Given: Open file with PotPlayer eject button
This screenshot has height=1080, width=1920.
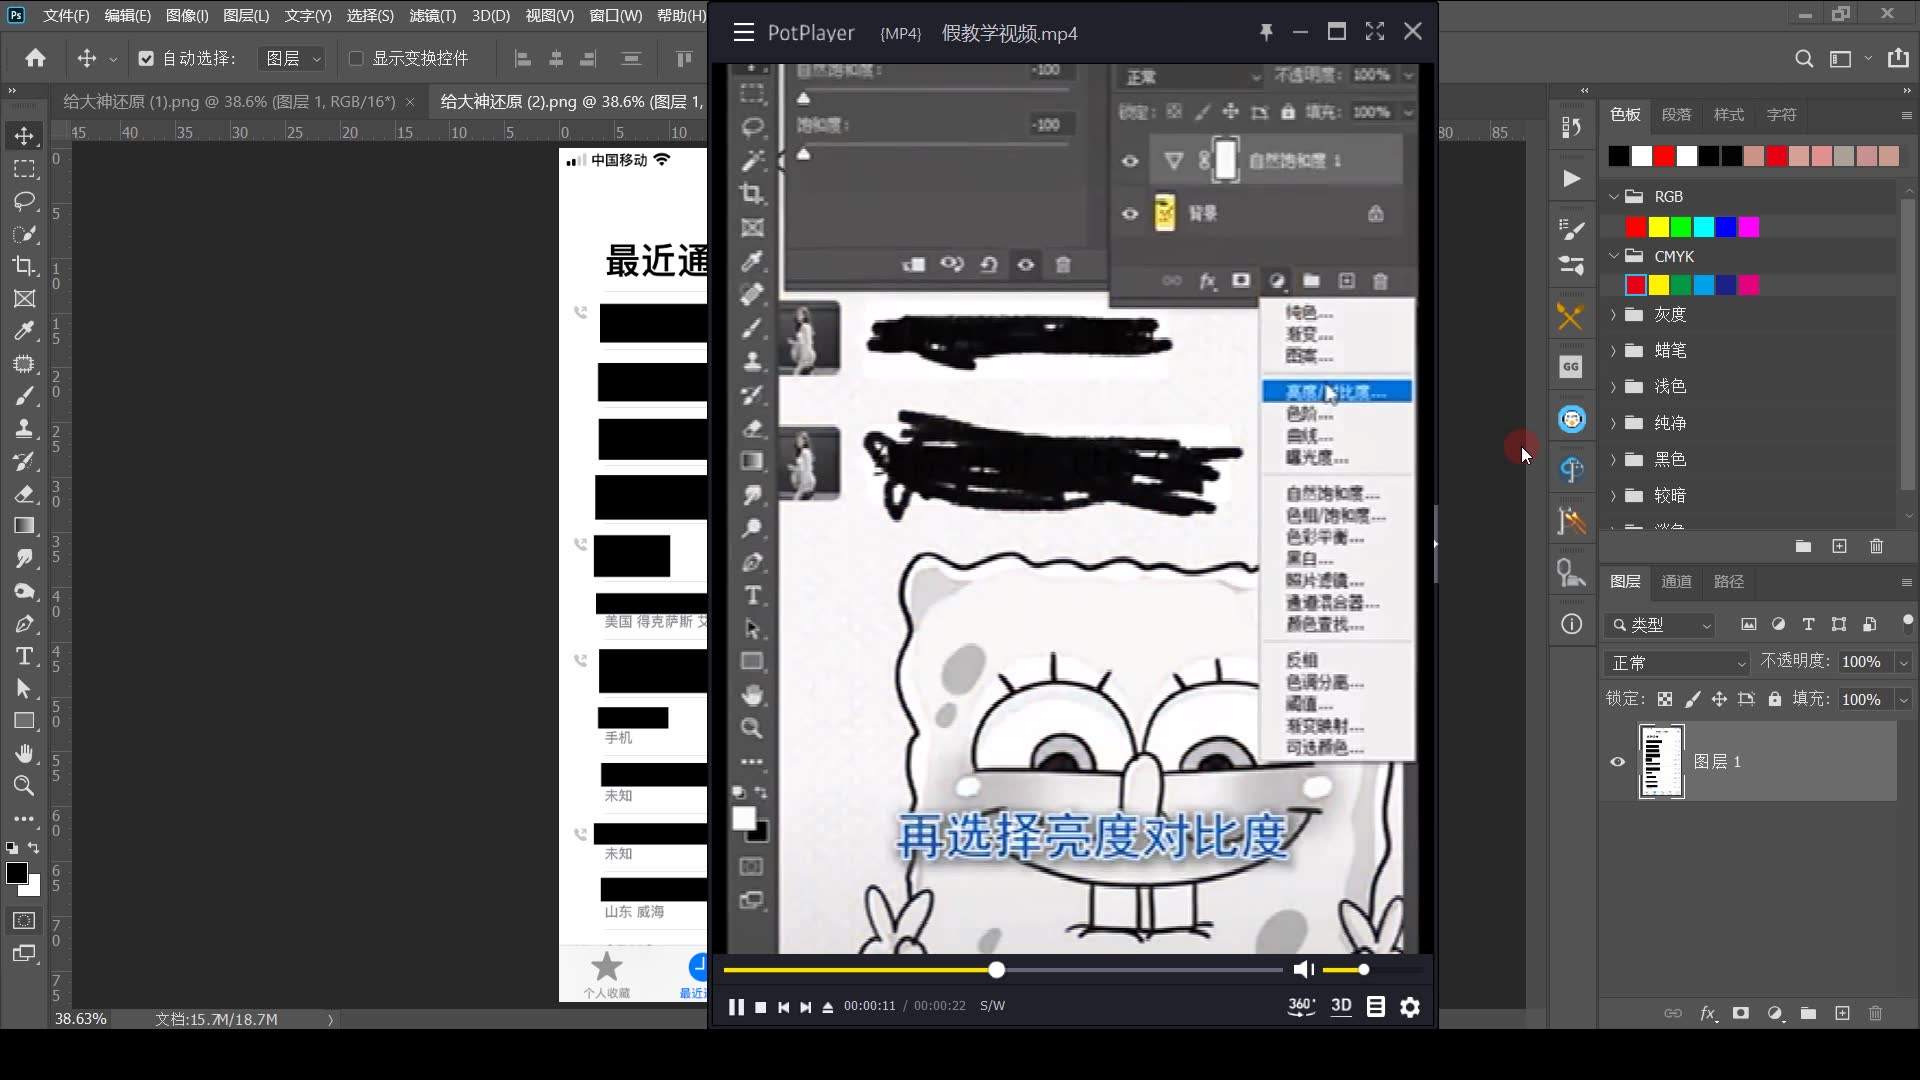Looking at the screenshot, I should click(x=827, y=1007).
